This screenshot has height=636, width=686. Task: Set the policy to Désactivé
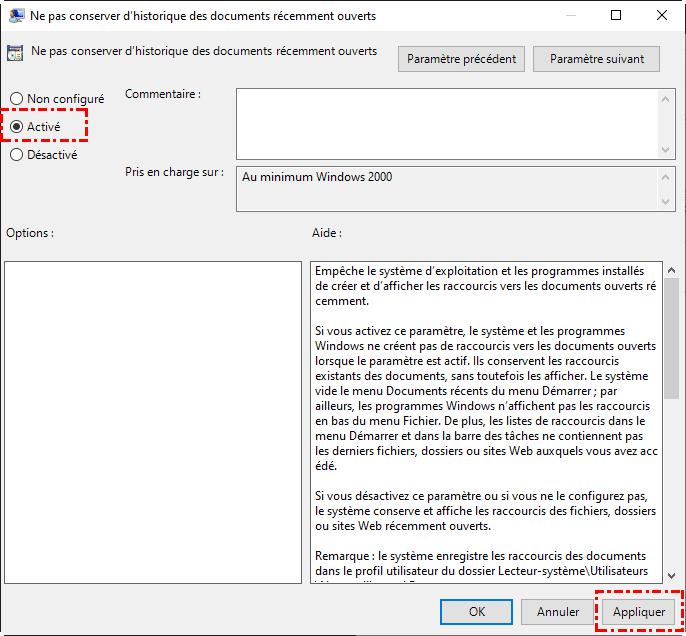point(17,155)
